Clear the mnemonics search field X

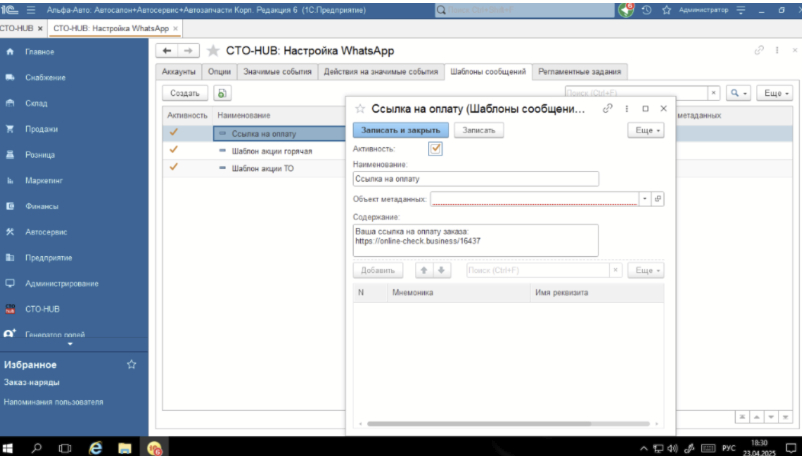pos(615,270)
